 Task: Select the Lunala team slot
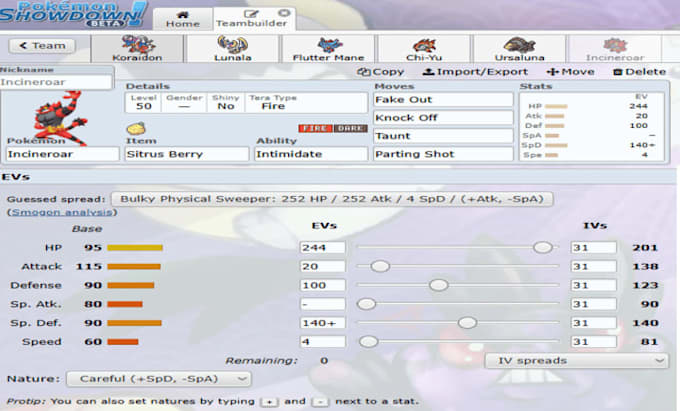(232, 49)
